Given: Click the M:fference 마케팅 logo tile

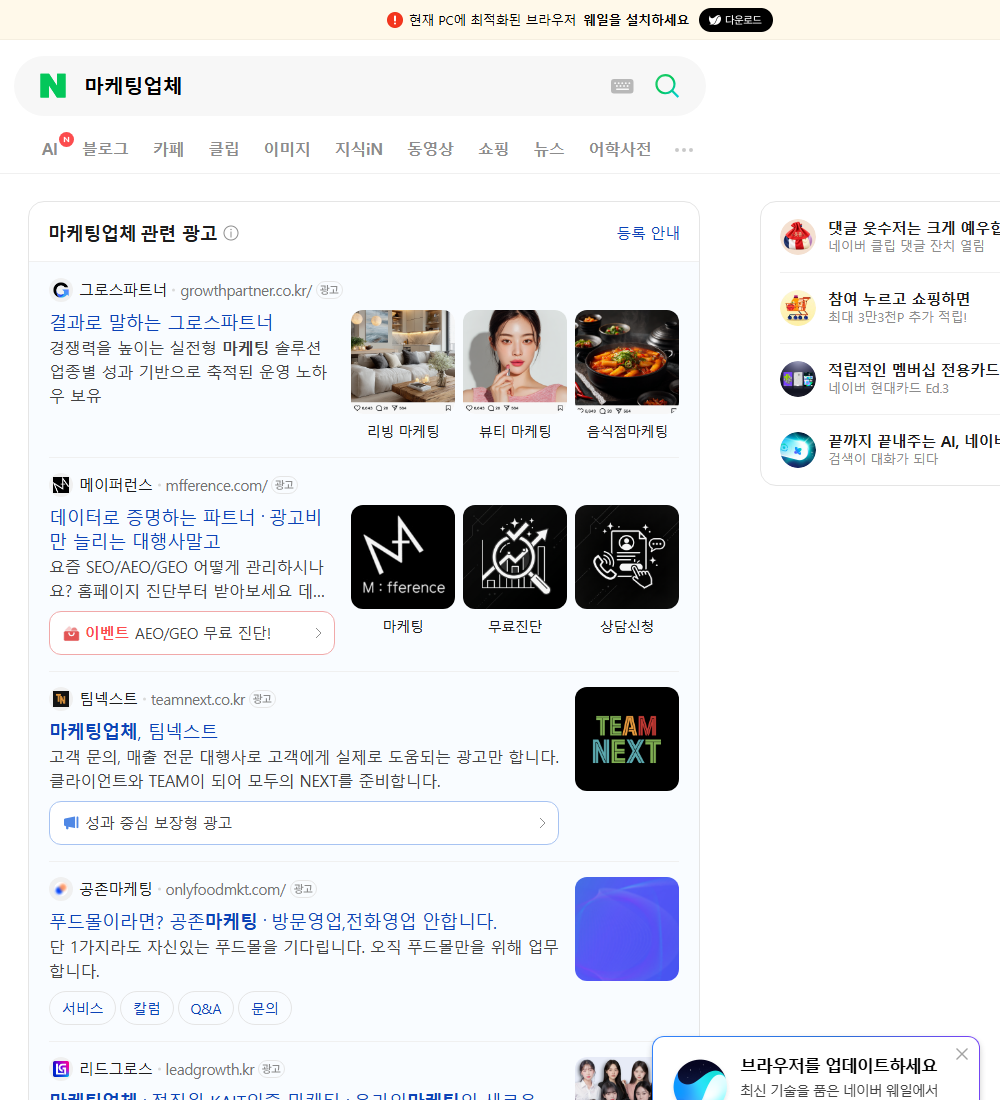Looking at the screenshot, I should [403, 557].
